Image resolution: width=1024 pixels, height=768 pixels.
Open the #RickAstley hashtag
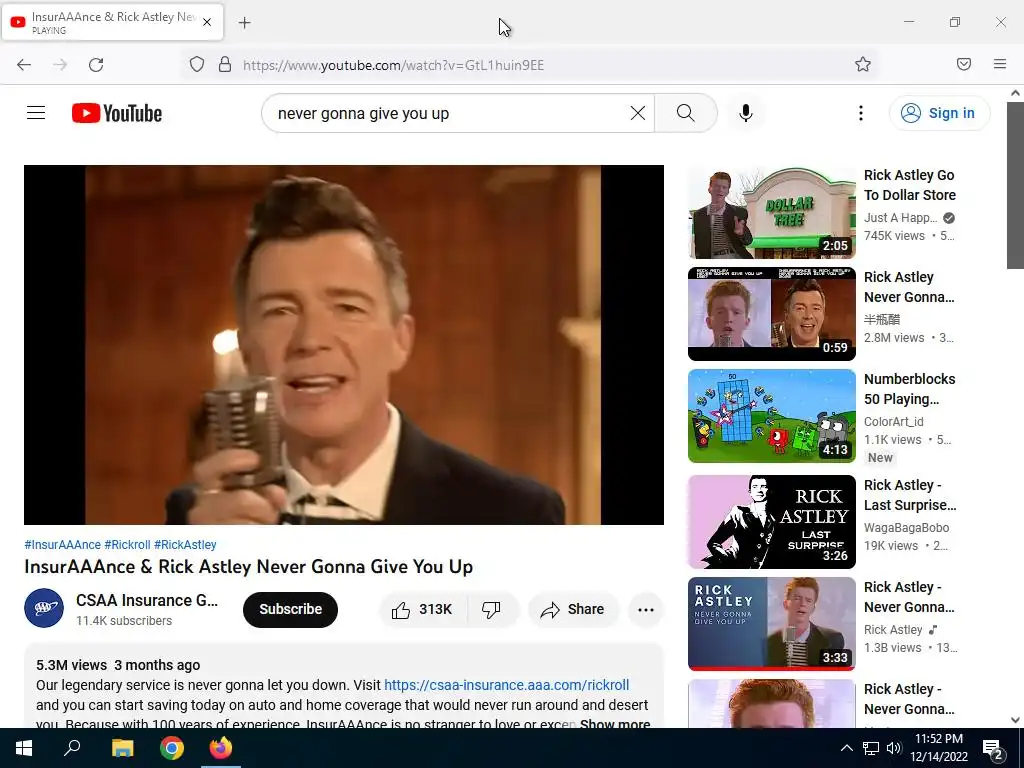(x=185, y=545)
